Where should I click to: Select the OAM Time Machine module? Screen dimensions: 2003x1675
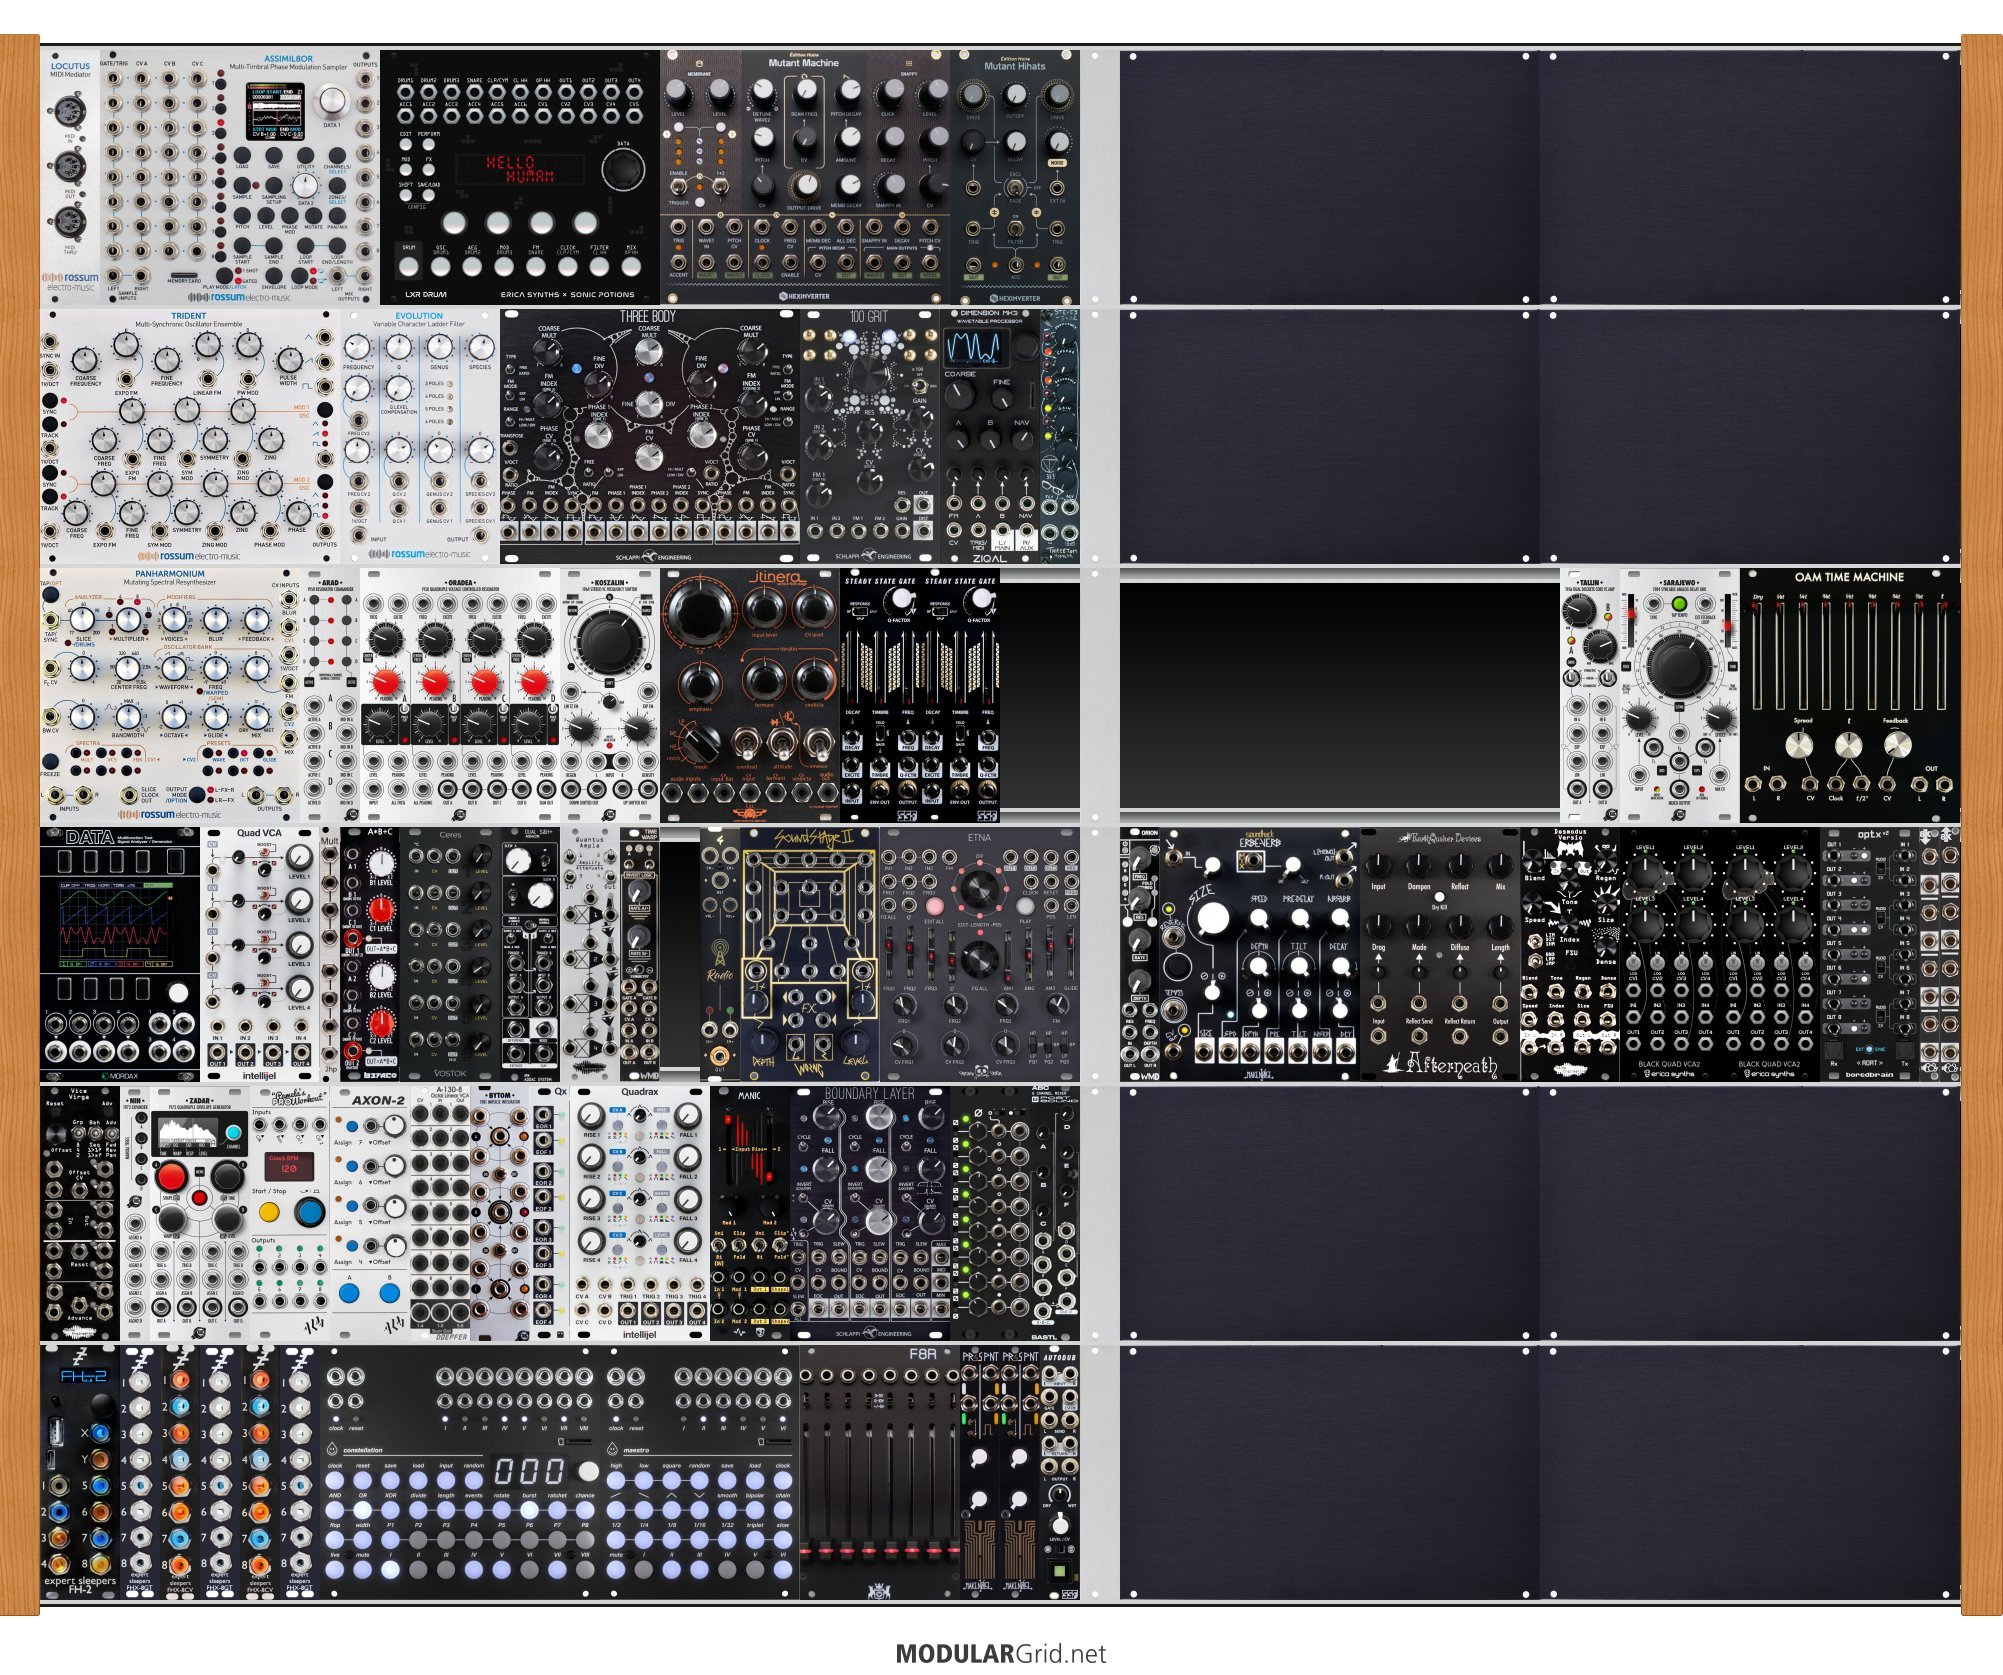pos(1850,696)
